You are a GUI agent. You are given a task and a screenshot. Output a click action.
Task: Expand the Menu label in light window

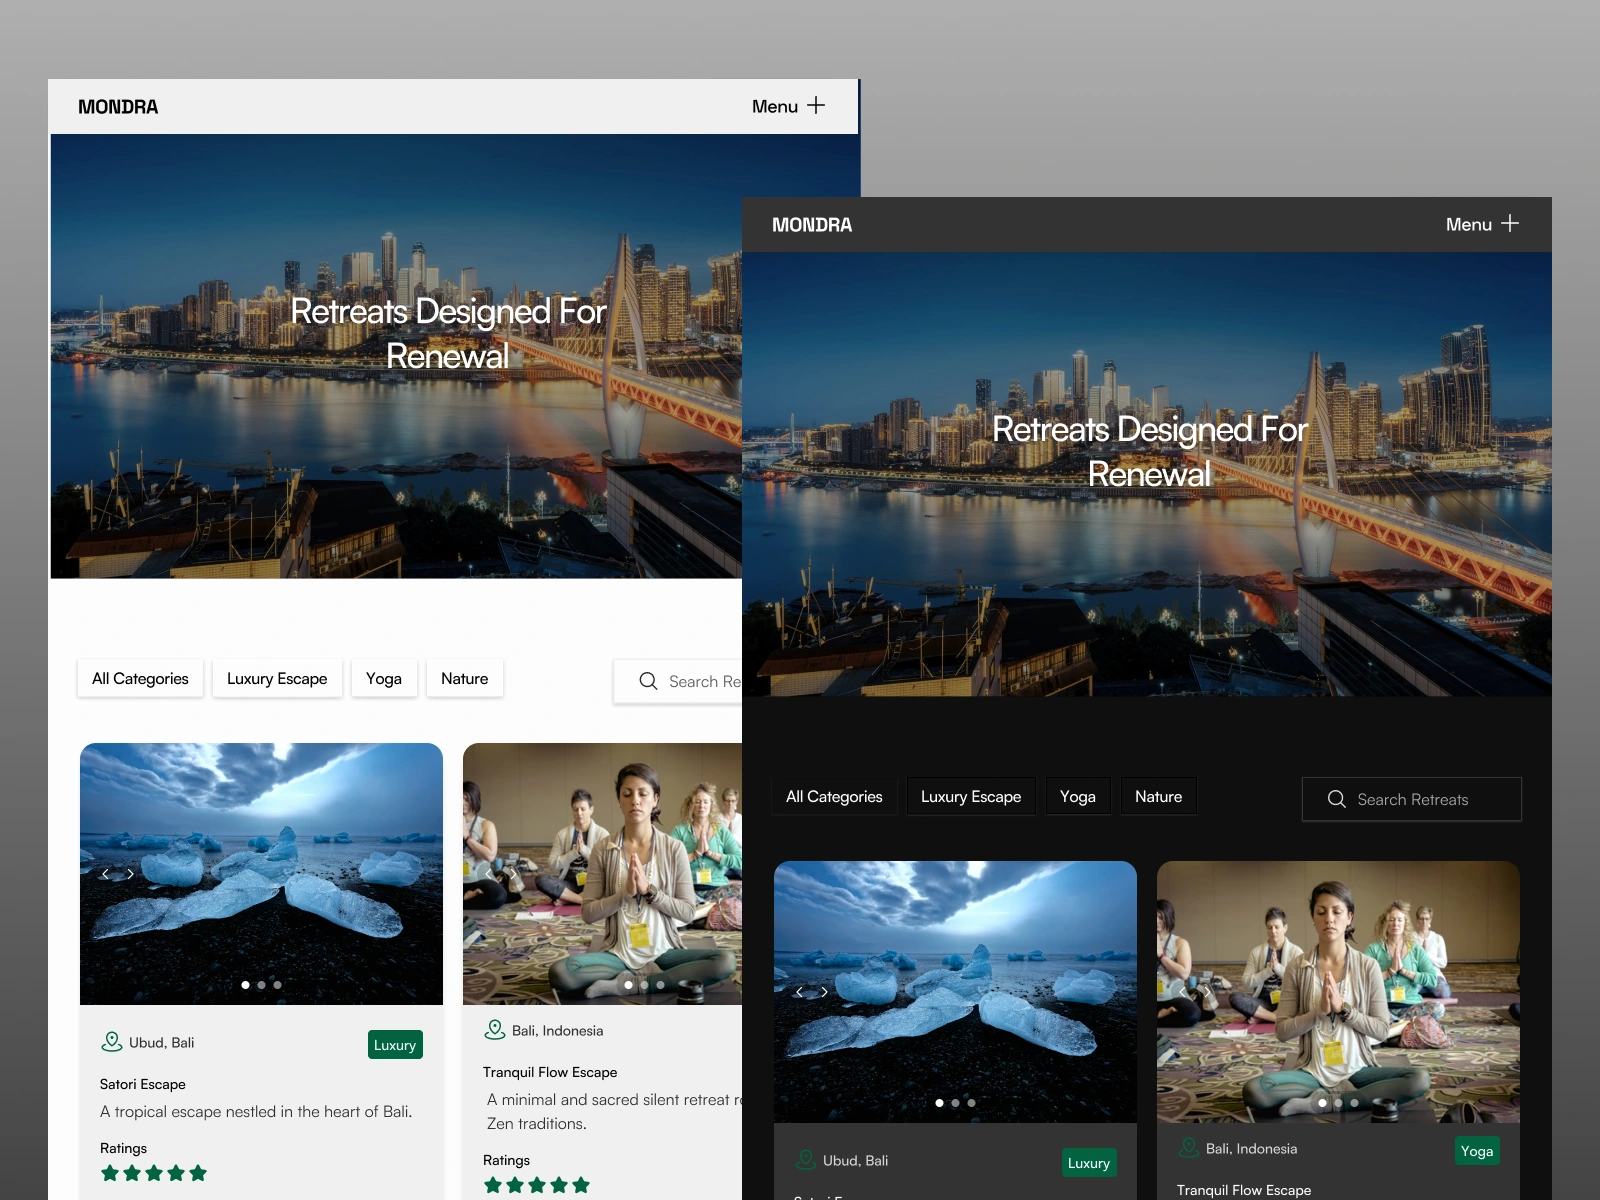pos(774,107)
